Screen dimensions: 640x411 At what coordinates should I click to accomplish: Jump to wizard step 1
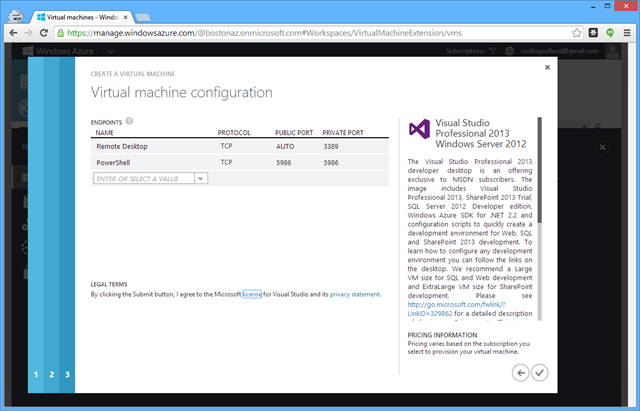tap(36, 375)
